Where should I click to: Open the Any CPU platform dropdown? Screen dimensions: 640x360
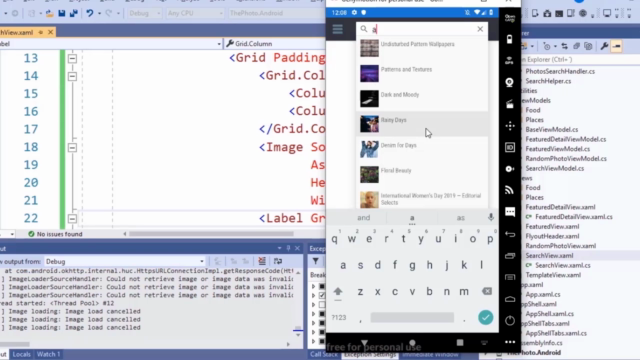click(195, 13)
